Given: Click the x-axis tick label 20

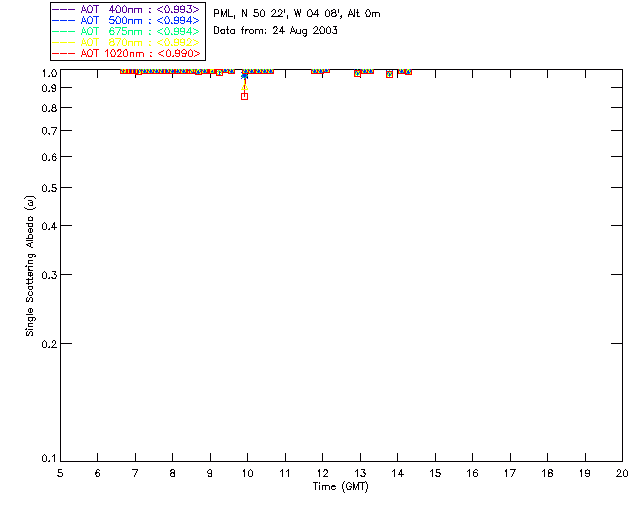Looking at the screenshot, I should click(622, 473).
